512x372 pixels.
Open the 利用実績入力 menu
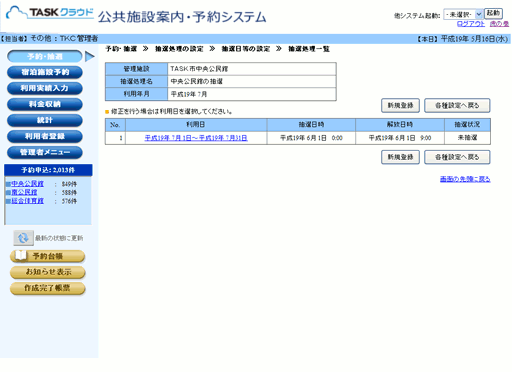pos(45,88)
